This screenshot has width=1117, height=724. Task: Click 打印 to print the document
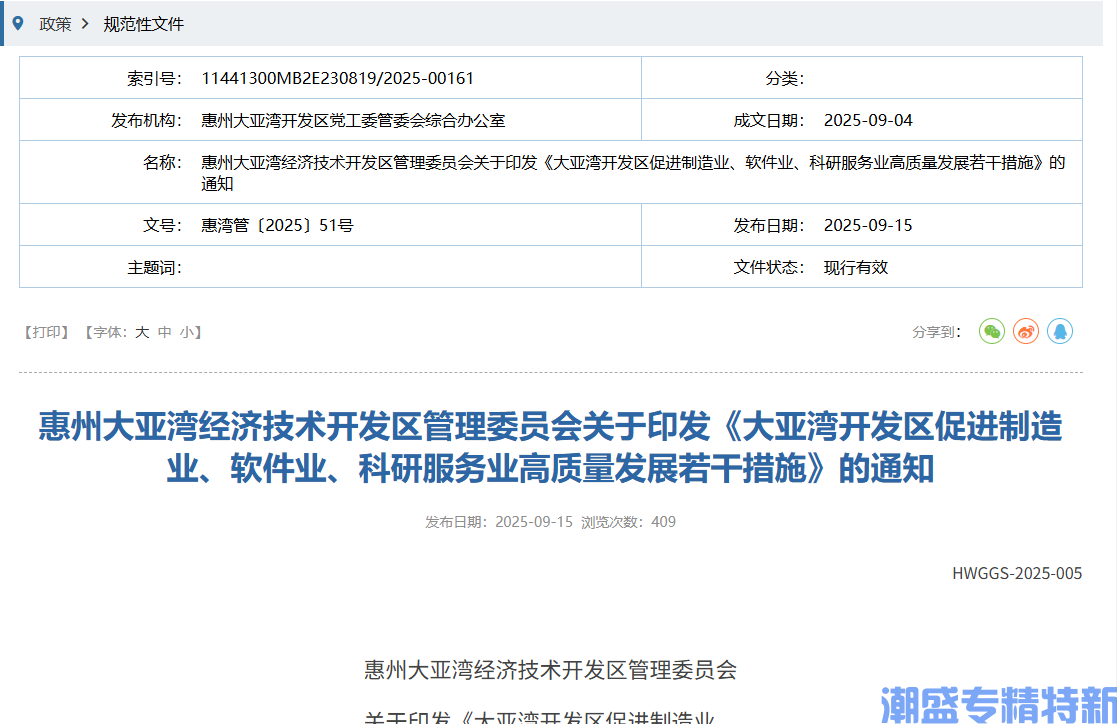46,332
